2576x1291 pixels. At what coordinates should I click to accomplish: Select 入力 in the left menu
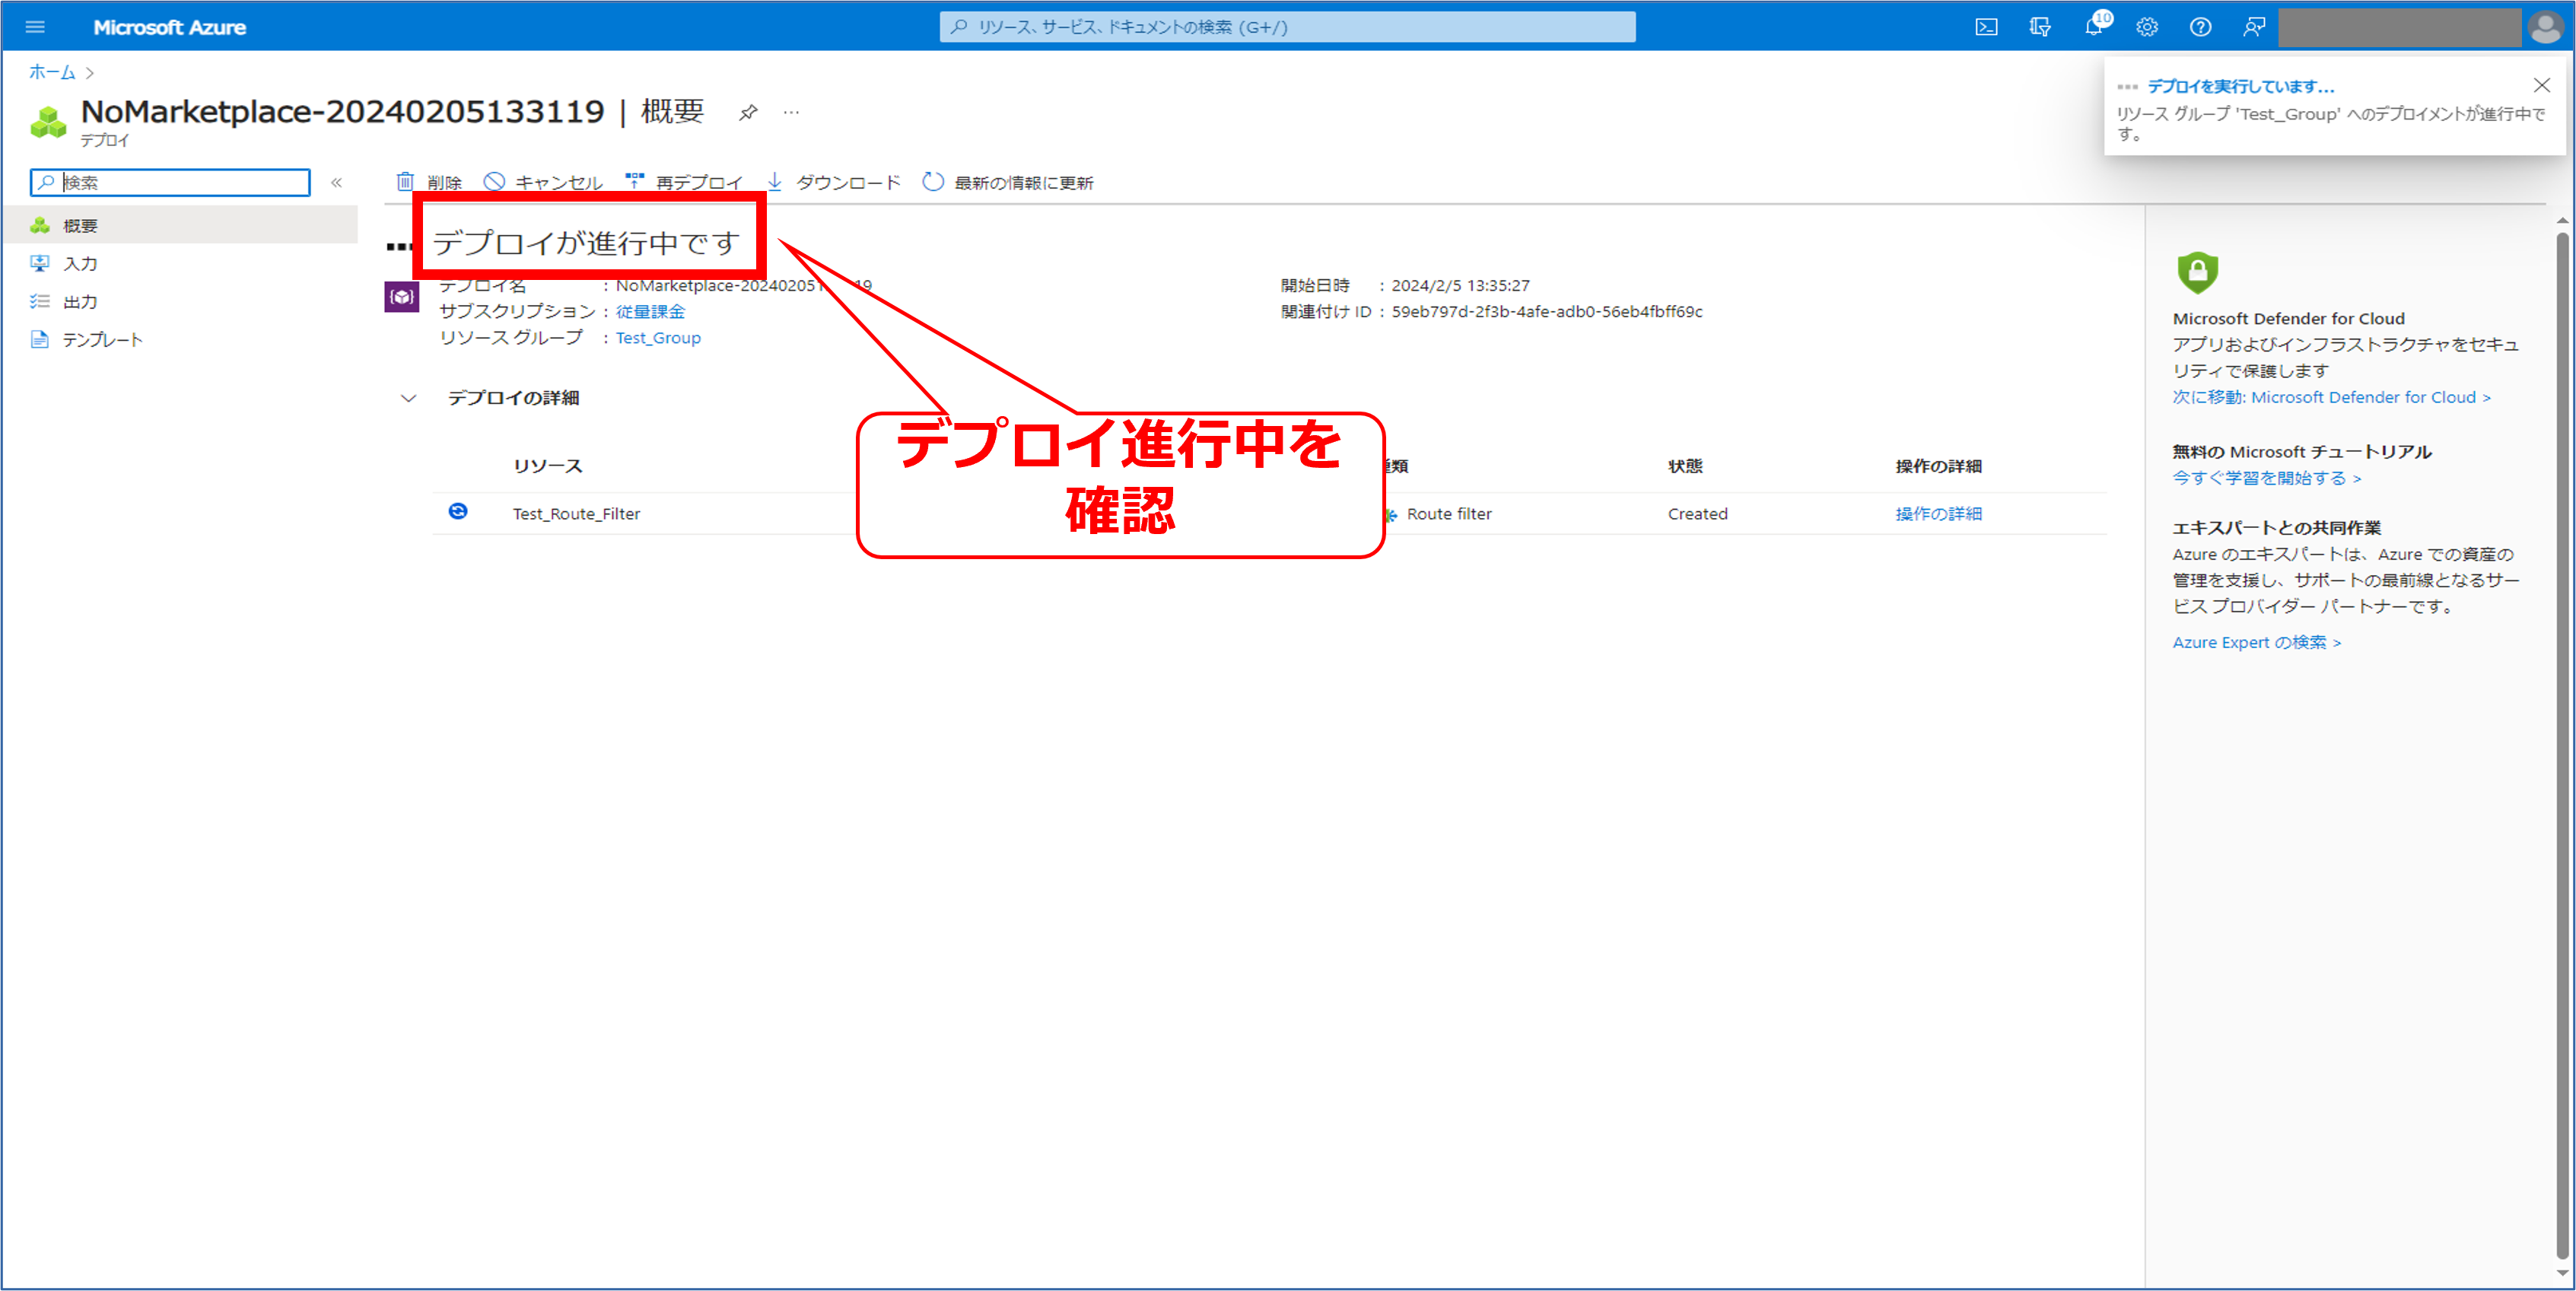click(80, 264)
